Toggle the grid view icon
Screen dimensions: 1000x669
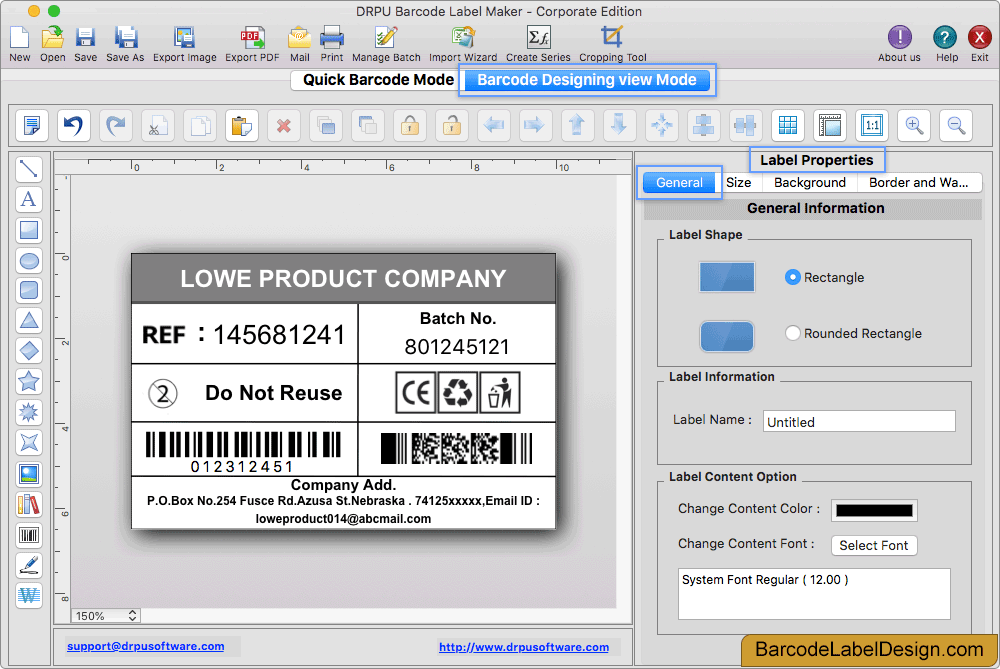coord(788,125)
